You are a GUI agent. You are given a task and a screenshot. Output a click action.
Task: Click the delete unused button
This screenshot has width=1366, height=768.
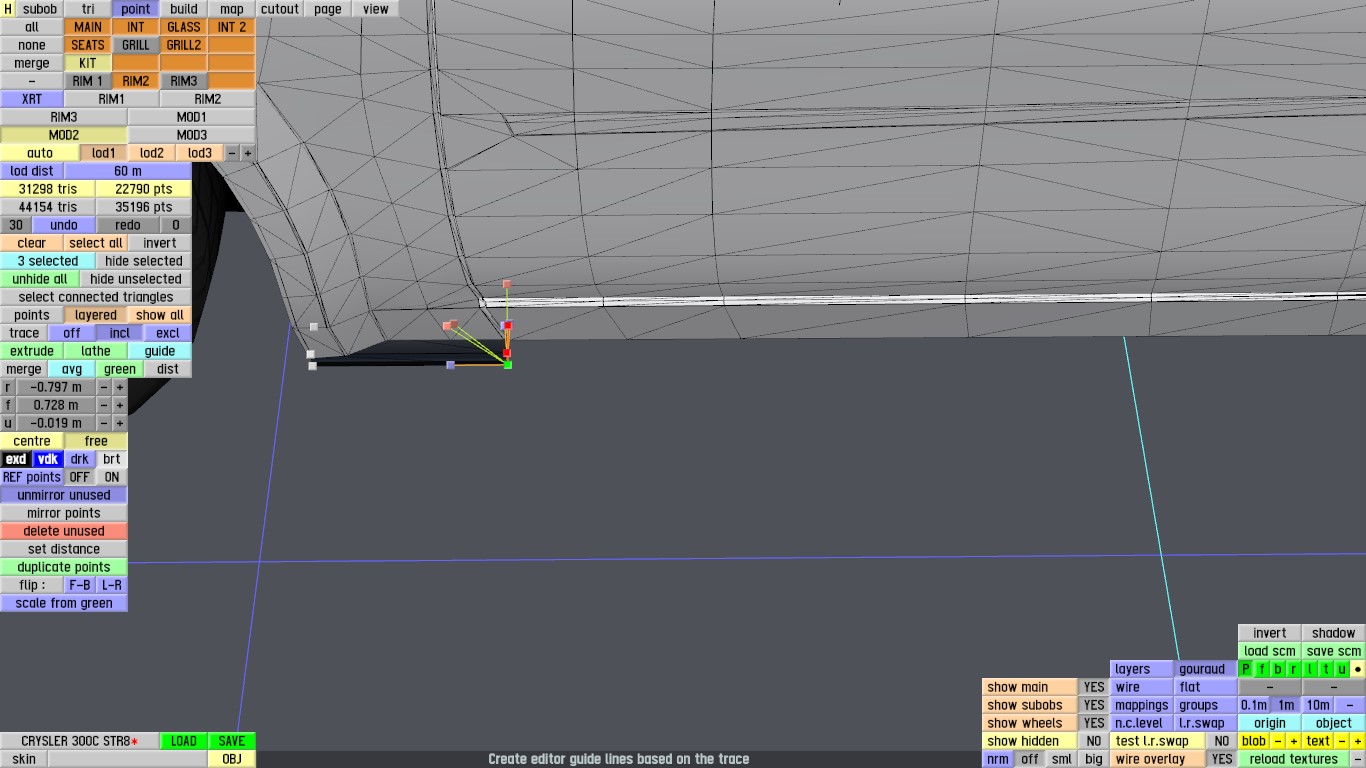[64, 531]
